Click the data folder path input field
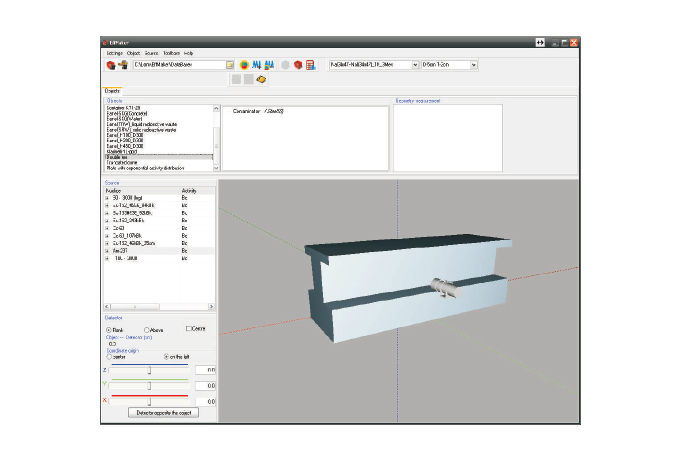This screenshot has height=460, width=680. [x=178, y=65]
